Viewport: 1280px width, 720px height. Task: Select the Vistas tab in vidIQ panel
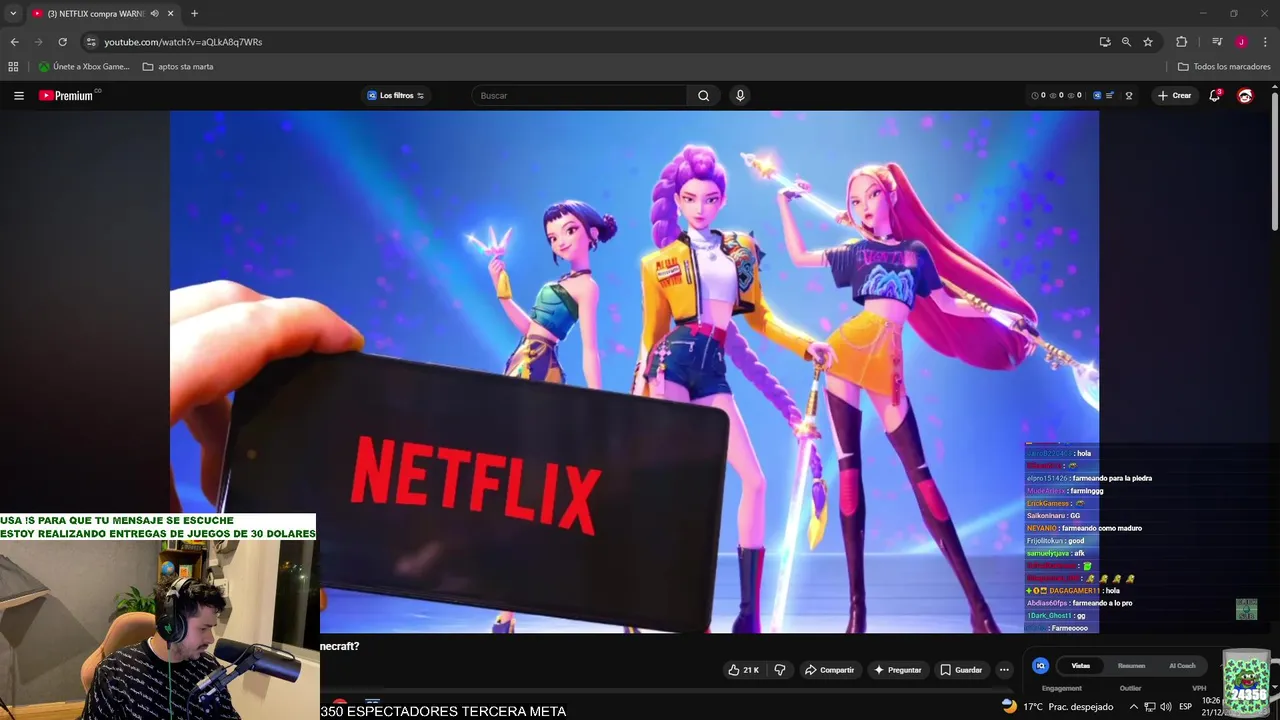[1081, 666]
